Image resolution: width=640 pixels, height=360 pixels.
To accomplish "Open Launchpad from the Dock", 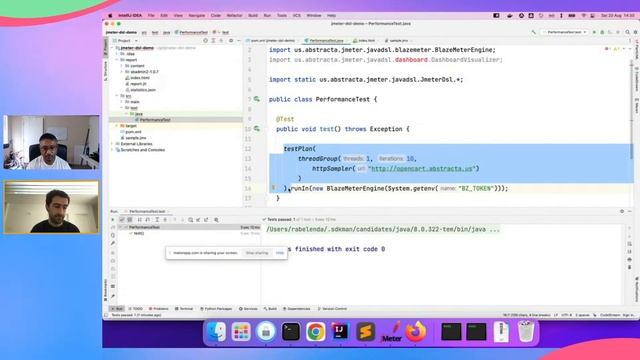I will (241, 331).
